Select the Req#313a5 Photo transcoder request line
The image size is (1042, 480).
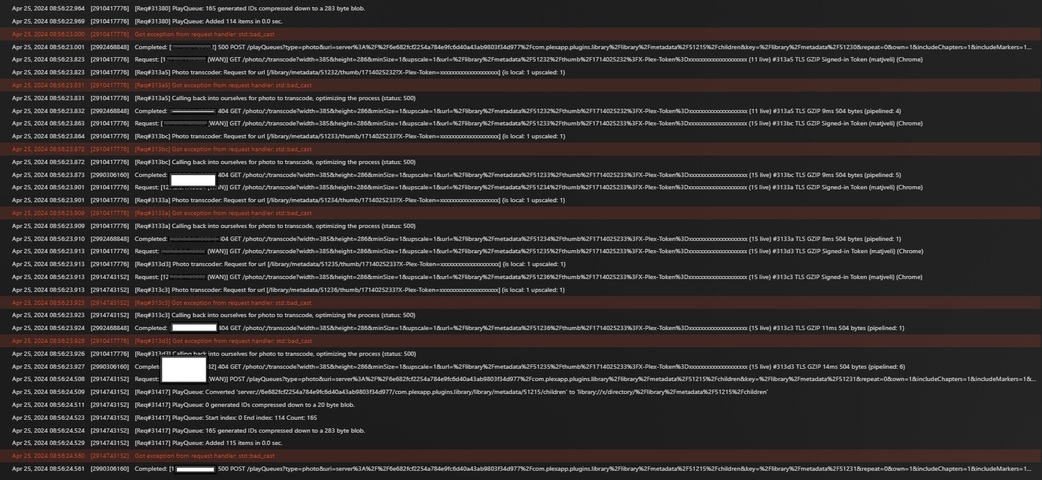[x=521, y=72]
